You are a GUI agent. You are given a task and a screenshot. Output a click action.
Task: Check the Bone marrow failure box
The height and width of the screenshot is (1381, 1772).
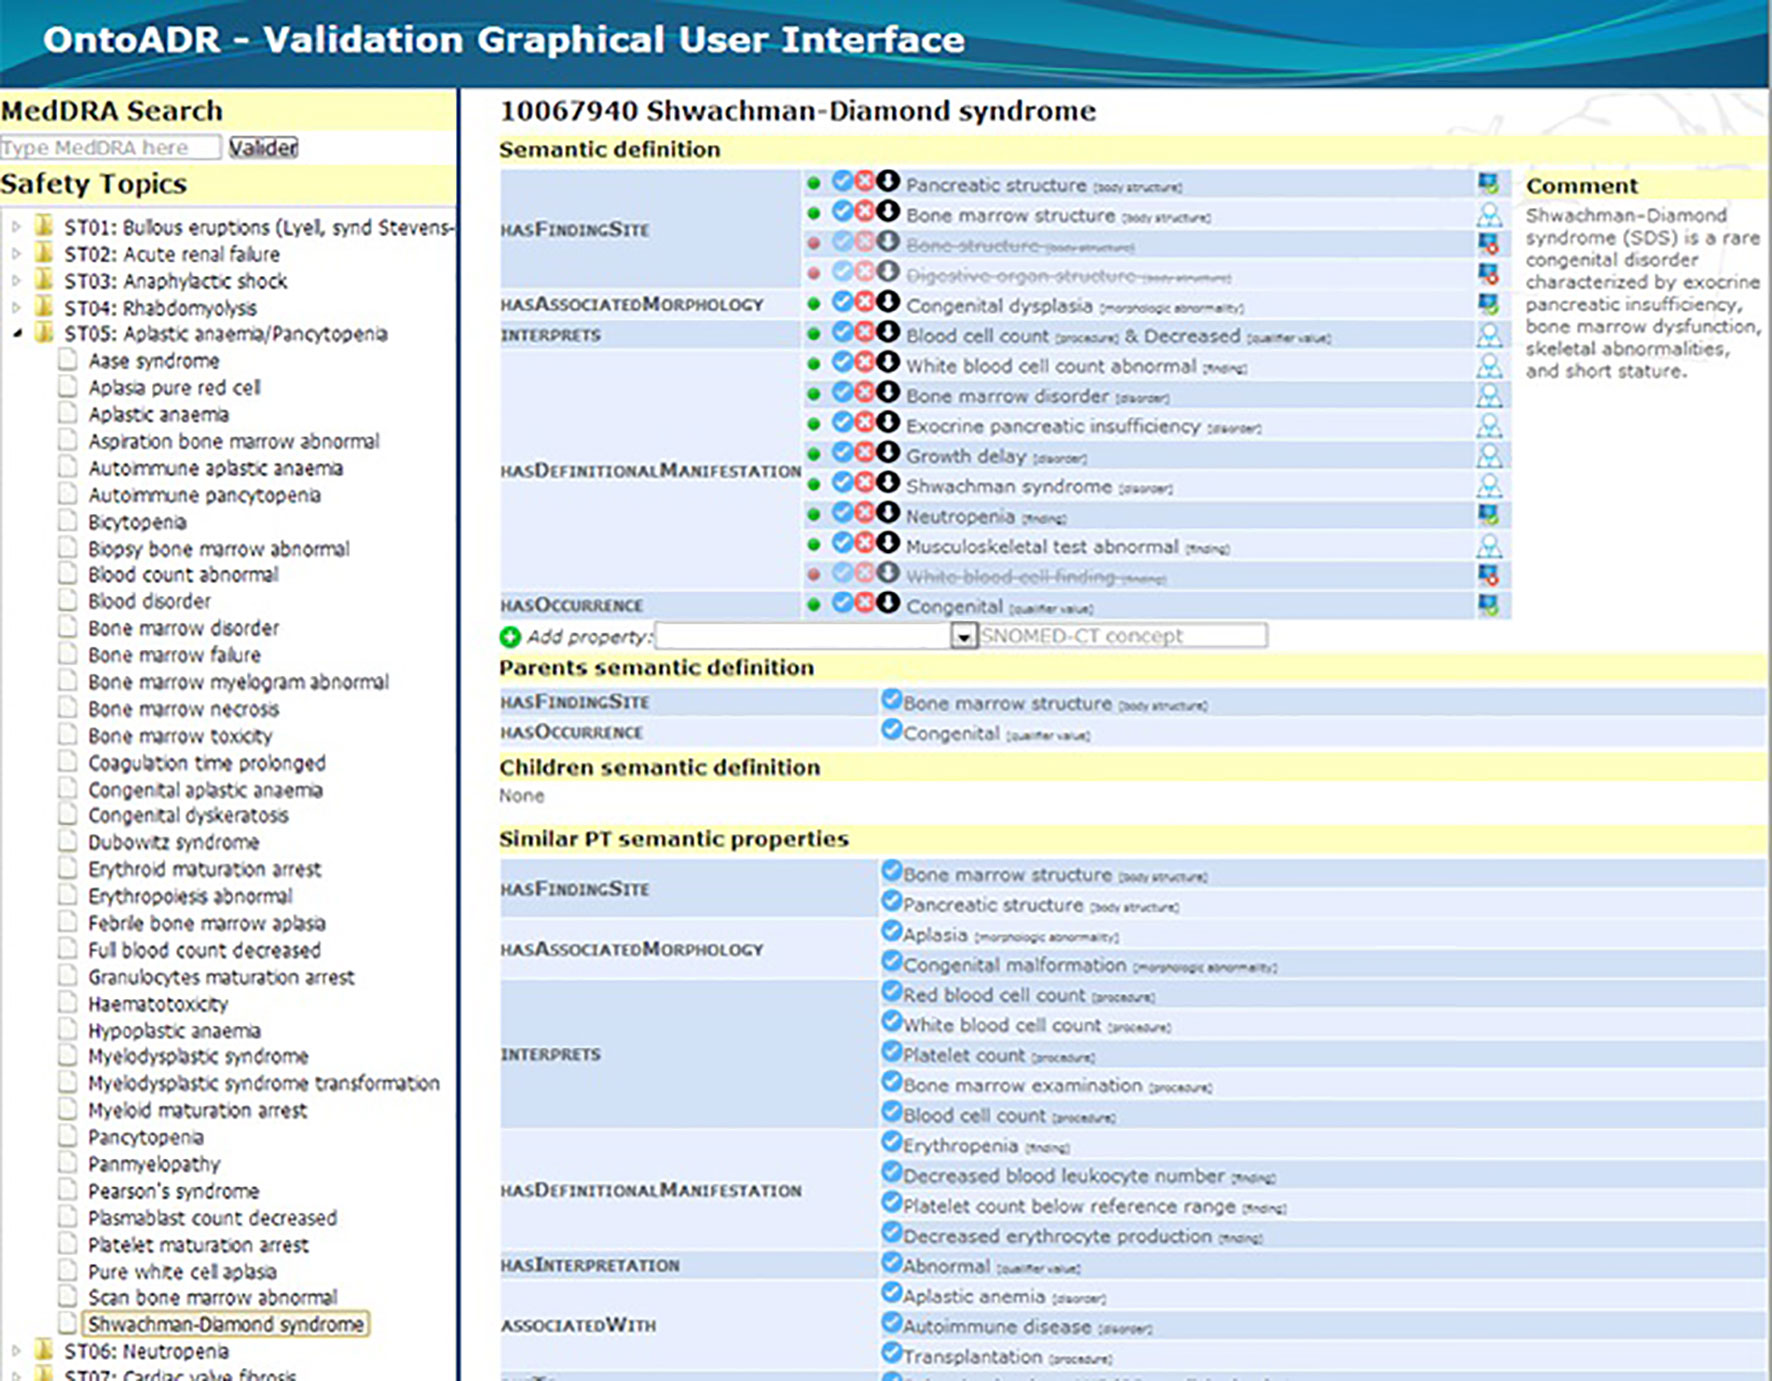68,654
